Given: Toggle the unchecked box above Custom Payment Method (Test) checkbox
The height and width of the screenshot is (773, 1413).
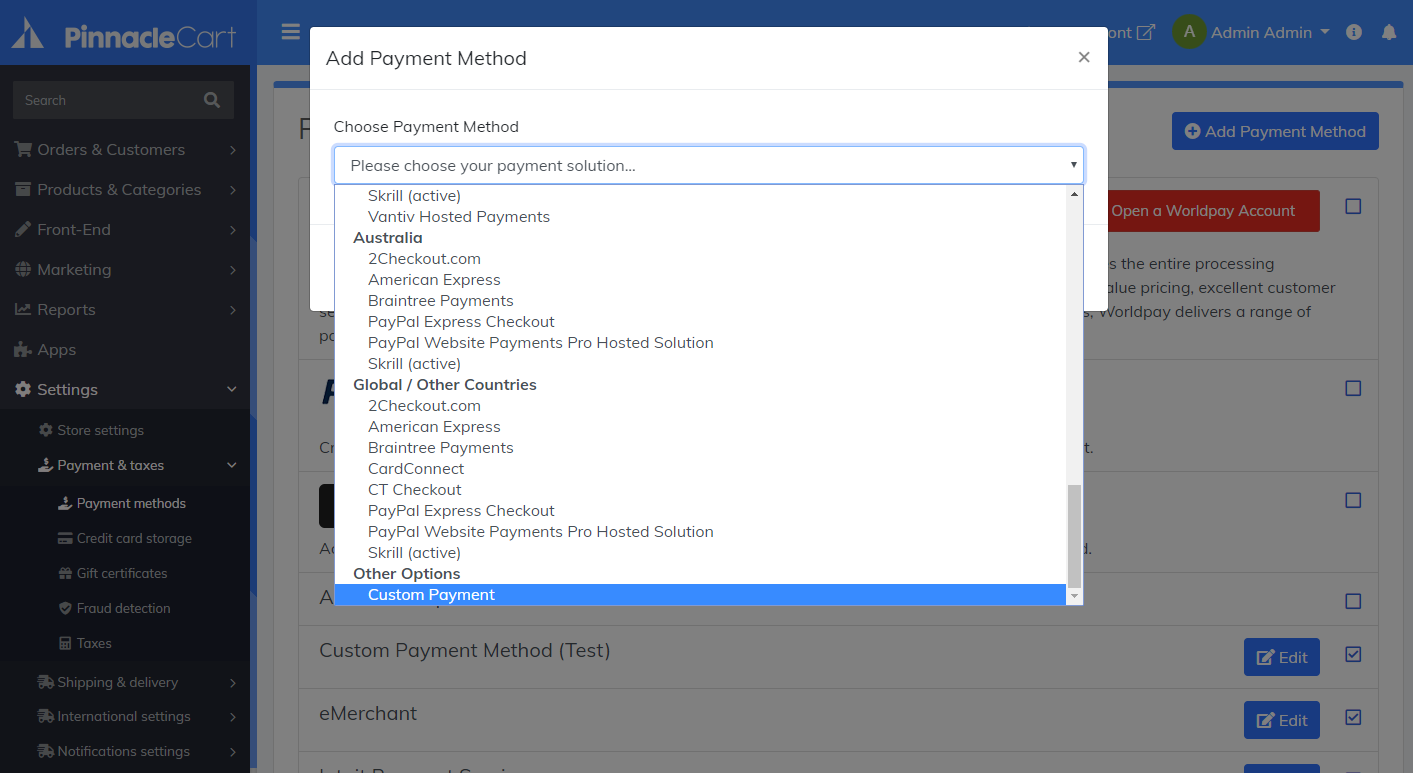Looking at the screenshot, I should pyautogui.click(x=1353, y=601).
